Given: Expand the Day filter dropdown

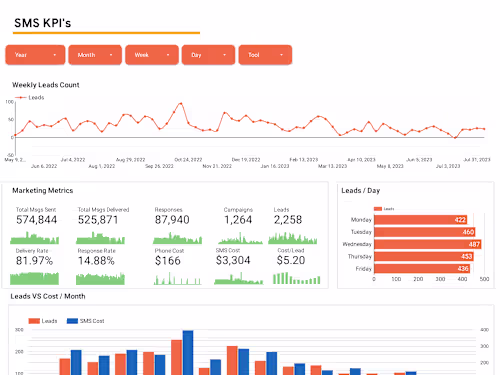Looking at the screenshot, I should coord(208,55).
